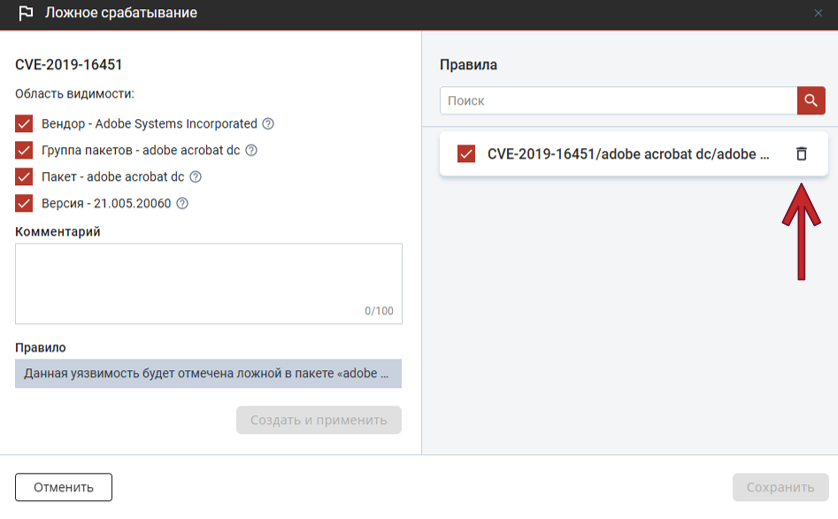Image resolution: width=838 pixels, height=519 pixels.
Task: Open the help icon next to Версия
Action: click(x=183, y=203)
